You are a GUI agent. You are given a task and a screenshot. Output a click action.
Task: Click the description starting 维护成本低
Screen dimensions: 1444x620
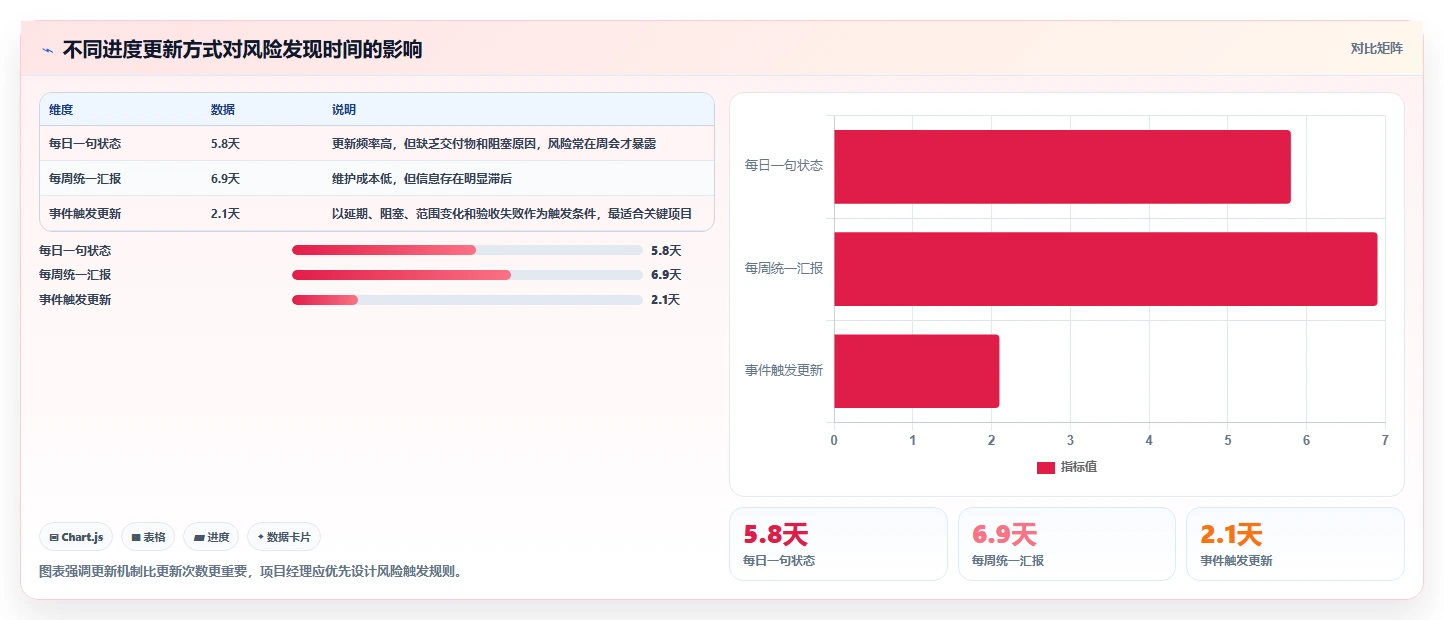tap(422, 179)
